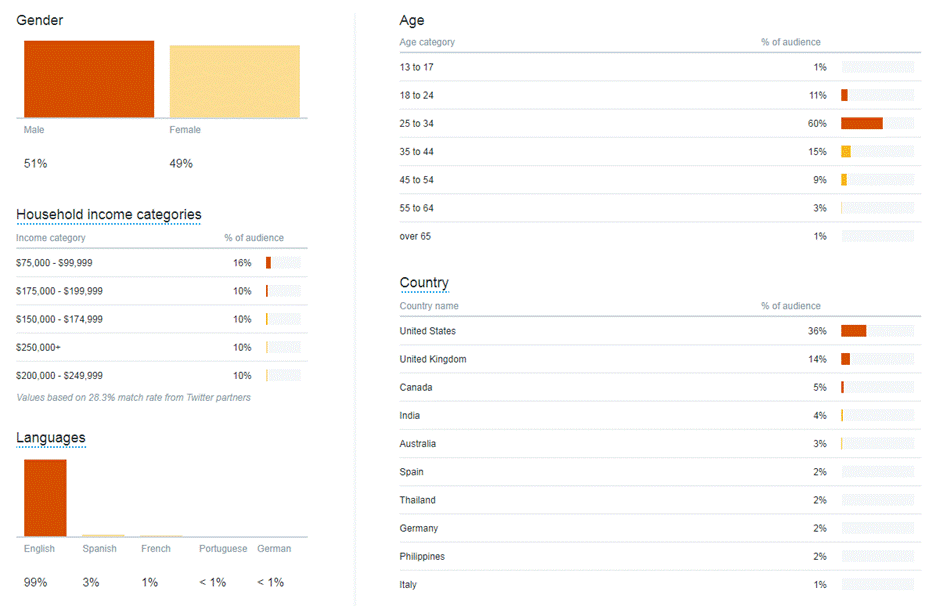The height and width of the screenshot is (606, 936).
Task: Select the 18 to 24 age category
Action: pos(417,95)
